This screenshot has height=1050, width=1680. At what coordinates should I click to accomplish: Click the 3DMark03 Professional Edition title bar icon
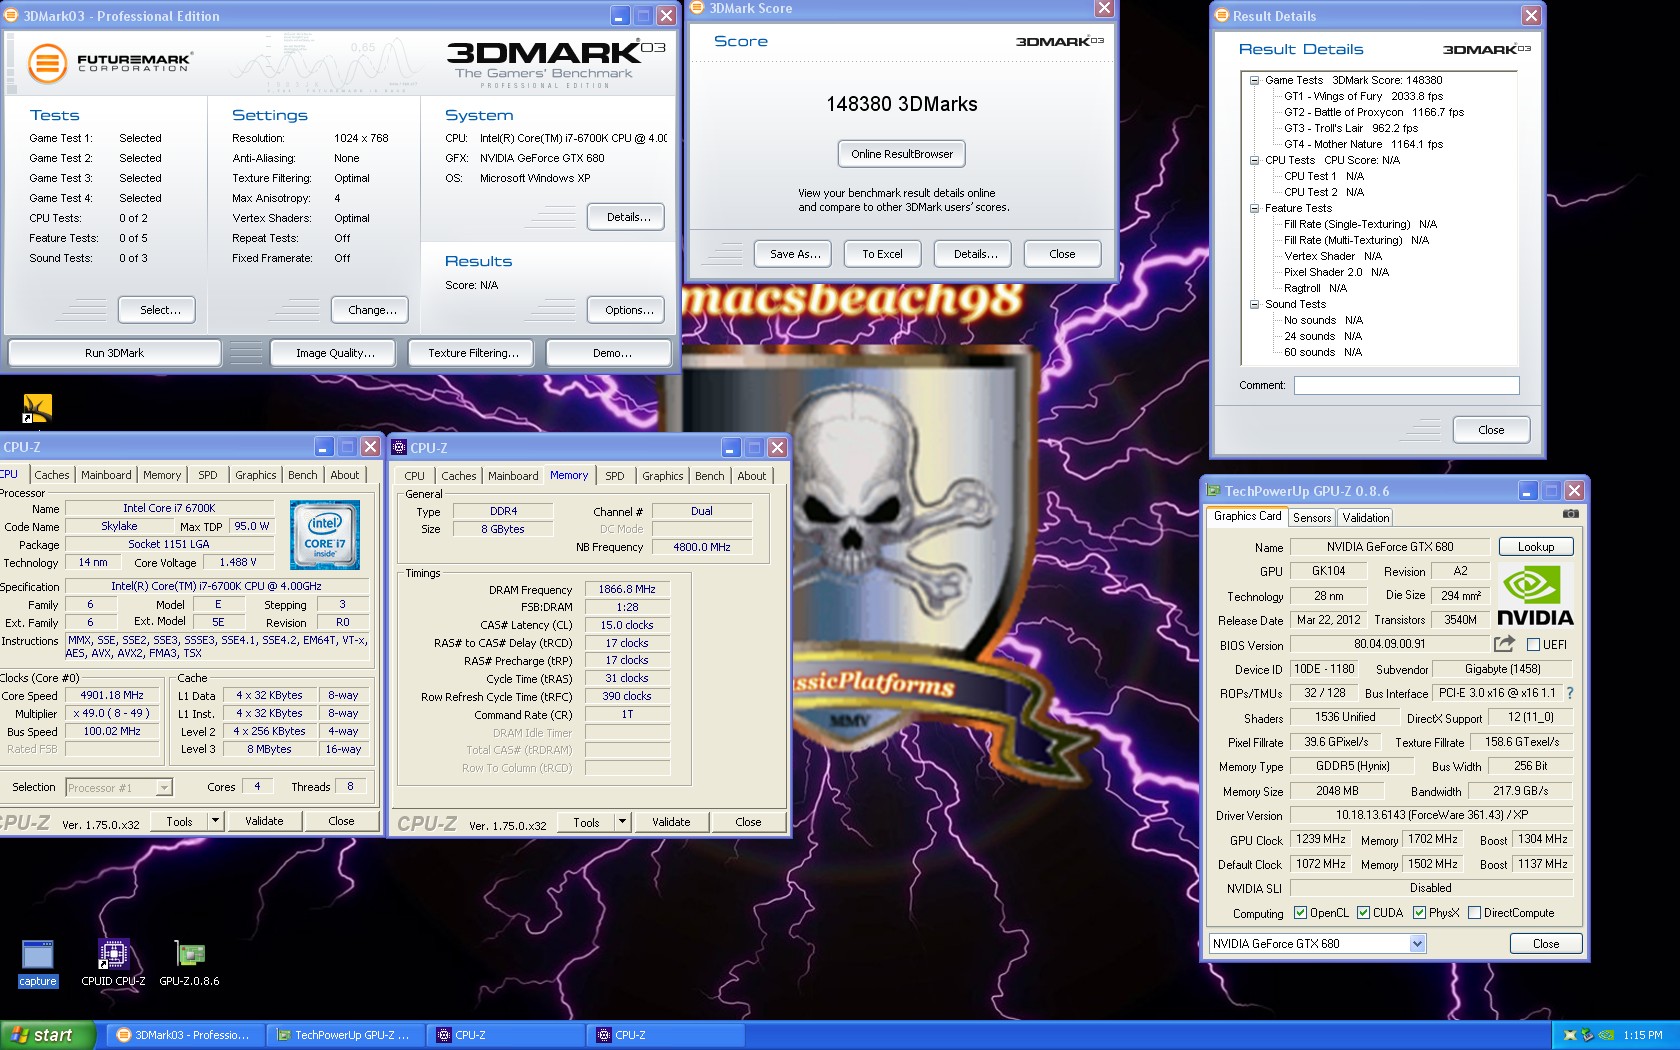[x=11, y=15]
